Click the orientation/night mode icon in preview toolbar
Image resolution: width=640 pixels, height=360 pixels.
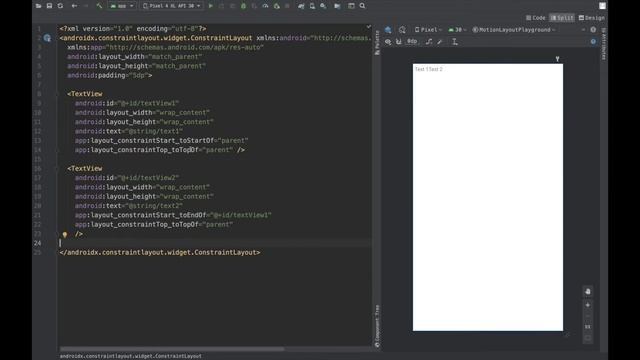tap(402, 30)
